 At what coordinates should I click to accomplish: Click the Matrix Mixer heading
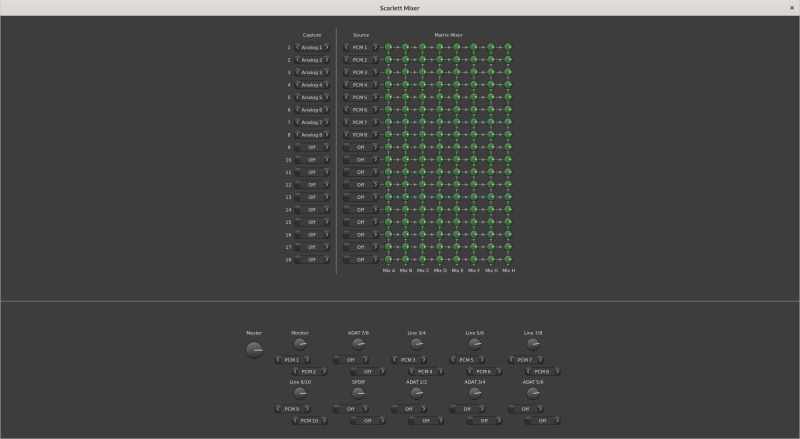point(448,35)
